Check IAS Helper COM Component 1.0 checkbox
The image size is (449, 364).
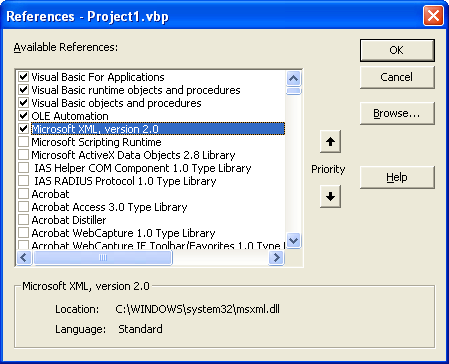(x=23, y=168)
